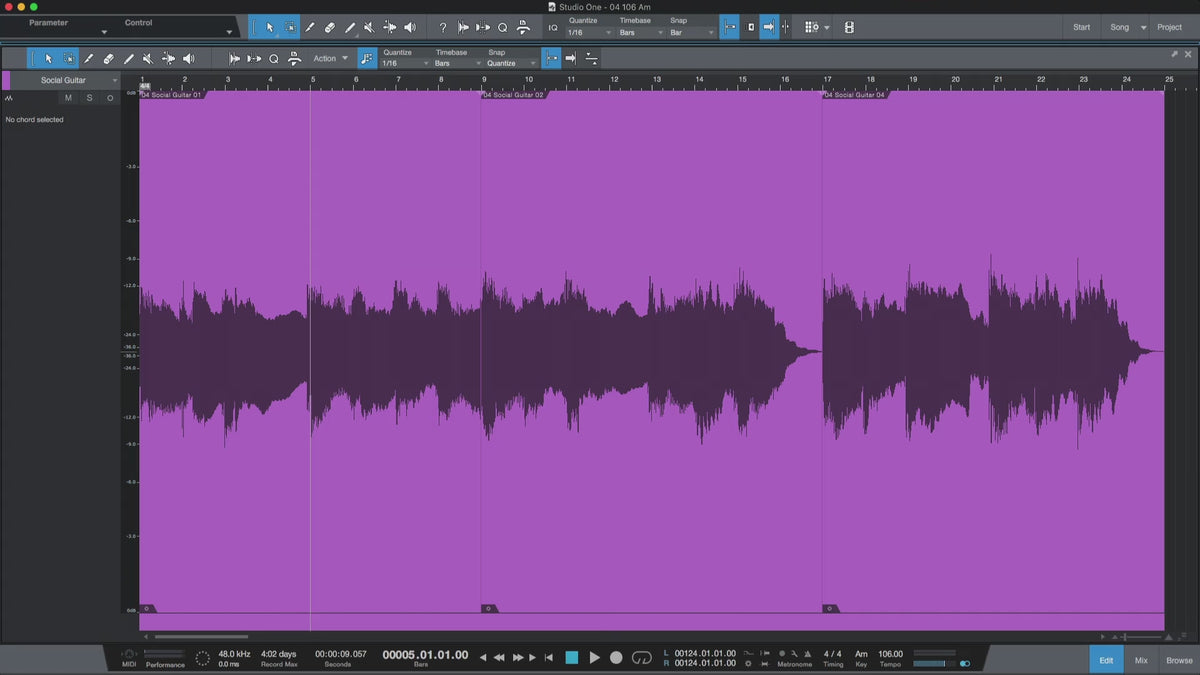Mute the Social Guitar track with M

[x=68, y=98]
